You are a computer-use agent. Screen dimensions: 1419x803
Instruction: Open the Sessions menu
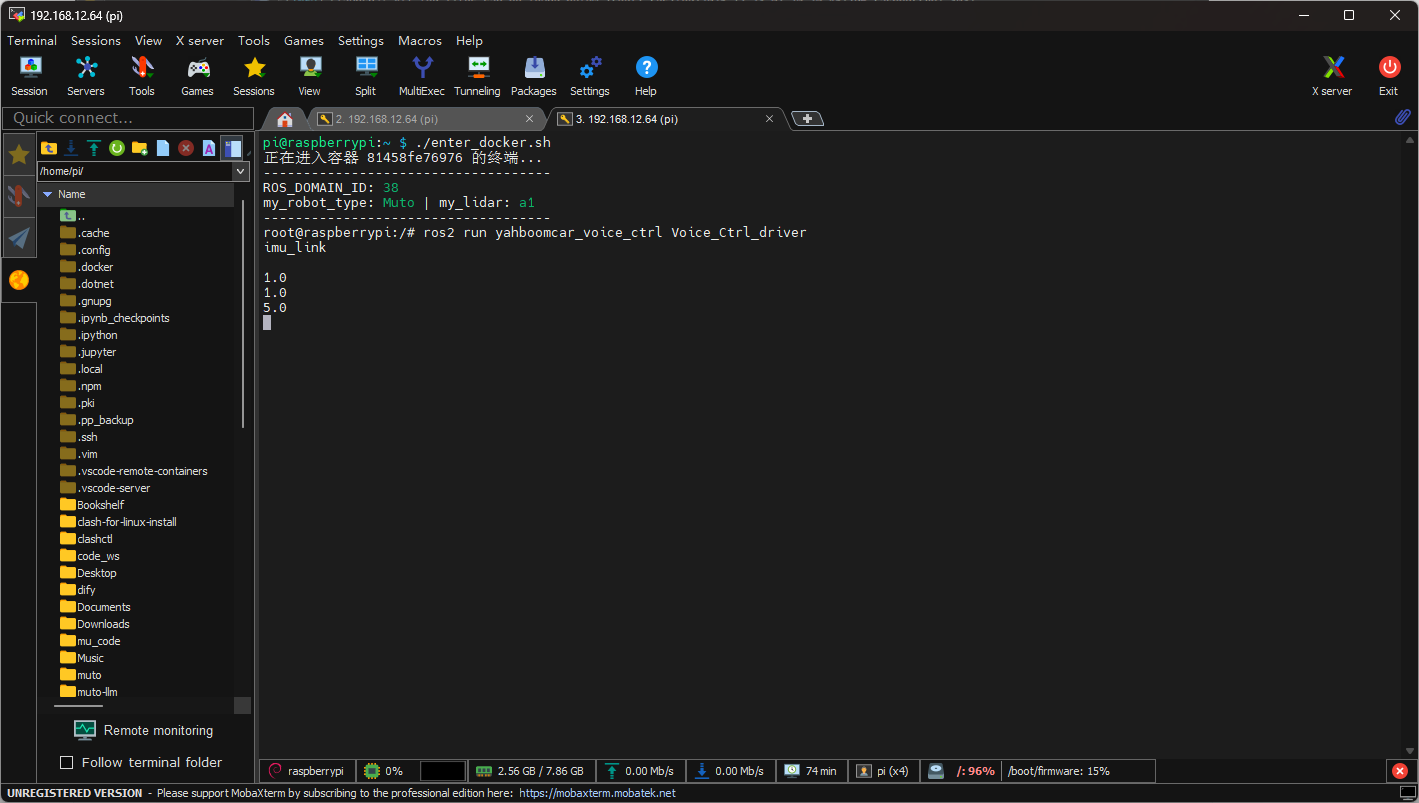96,41
